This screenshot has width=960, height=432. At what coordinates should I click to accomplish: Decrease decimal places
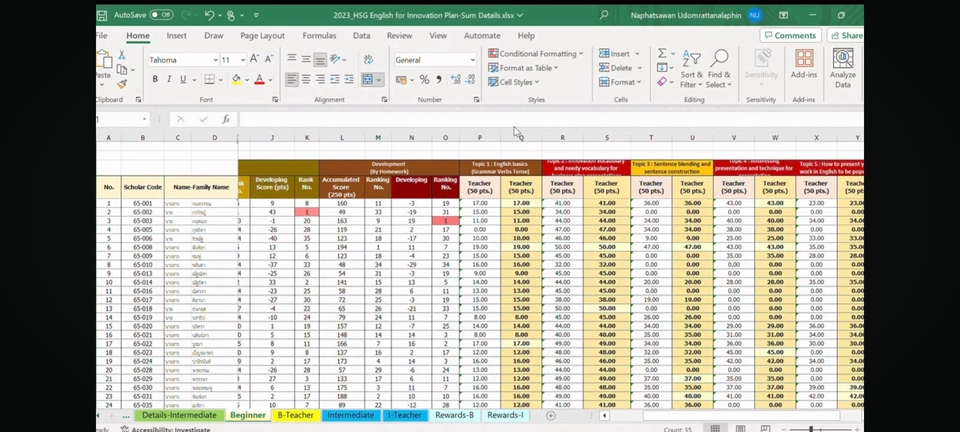click(x=470, y=80)
